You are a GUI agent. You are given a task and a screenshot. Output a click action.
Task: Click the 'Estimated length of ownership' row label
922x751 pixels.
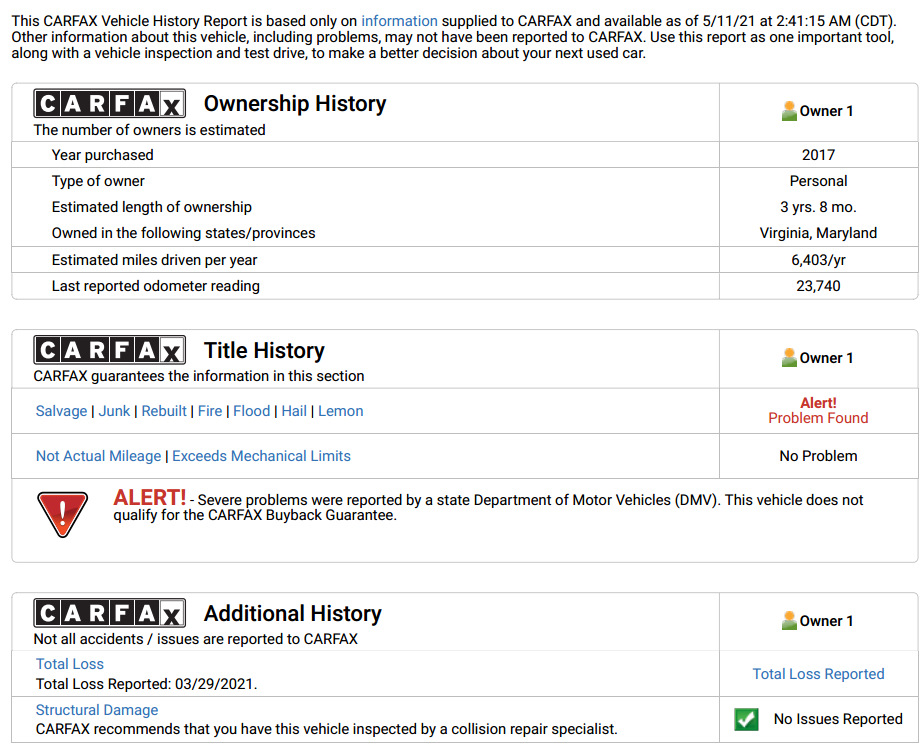(152, 207)
